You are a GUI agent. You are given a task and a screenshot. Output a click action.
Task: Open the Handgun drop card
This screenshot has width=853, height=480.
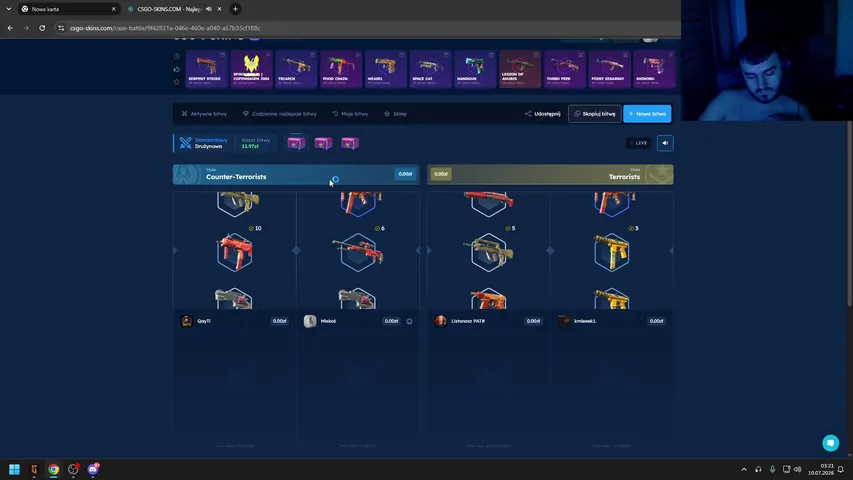(x=475, y=69)
